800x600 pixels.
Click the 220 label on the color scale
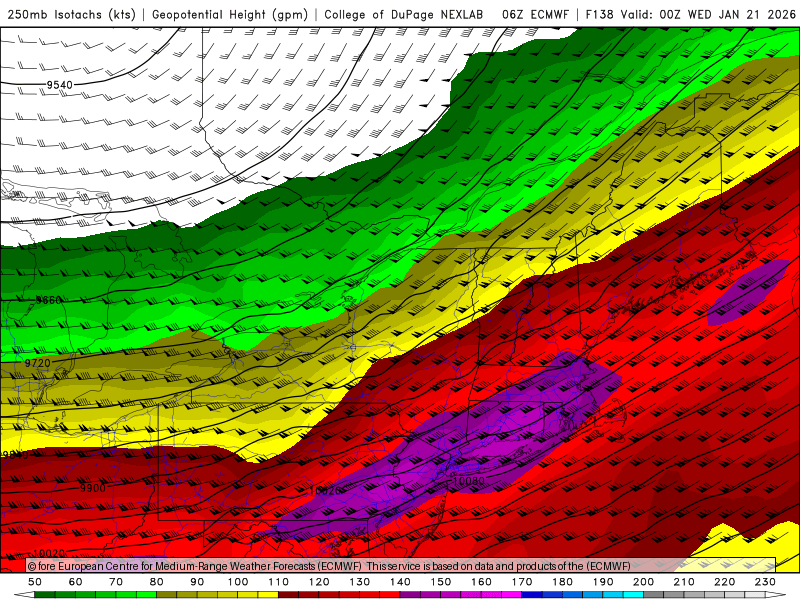pos(724,582)
